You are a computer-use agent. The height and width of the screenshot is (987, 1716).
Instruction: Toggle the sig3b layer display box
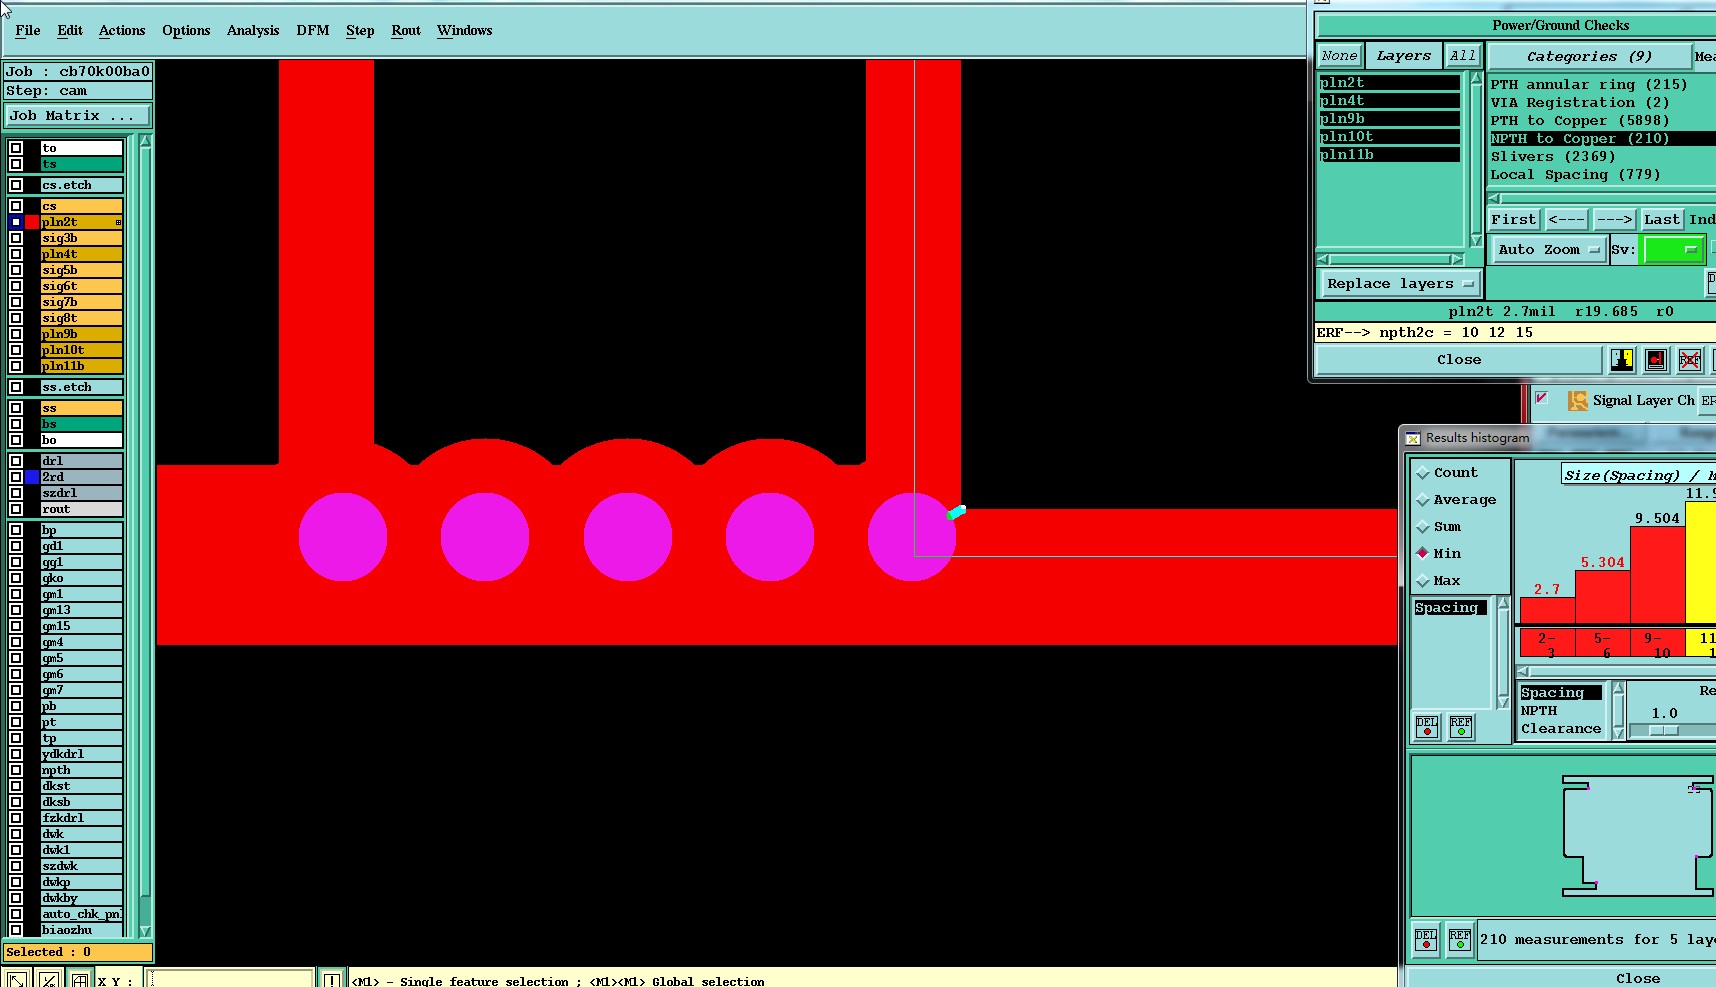pyautogui.click(x=16, y=238)
